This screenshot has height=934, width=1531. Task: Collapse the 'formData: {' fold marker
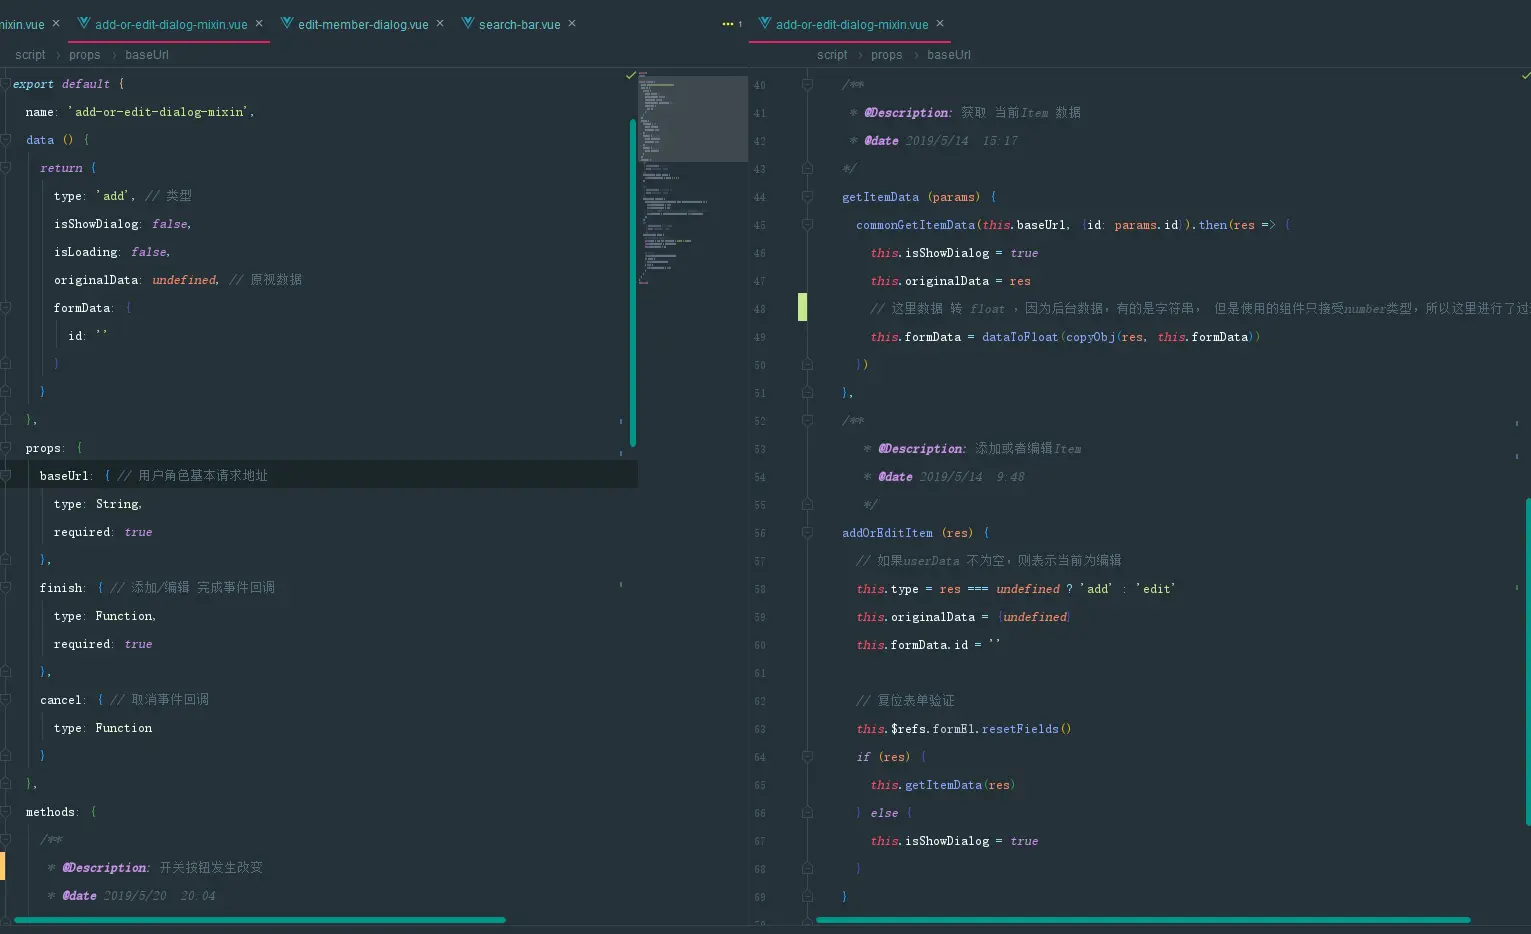coord(5,308)
